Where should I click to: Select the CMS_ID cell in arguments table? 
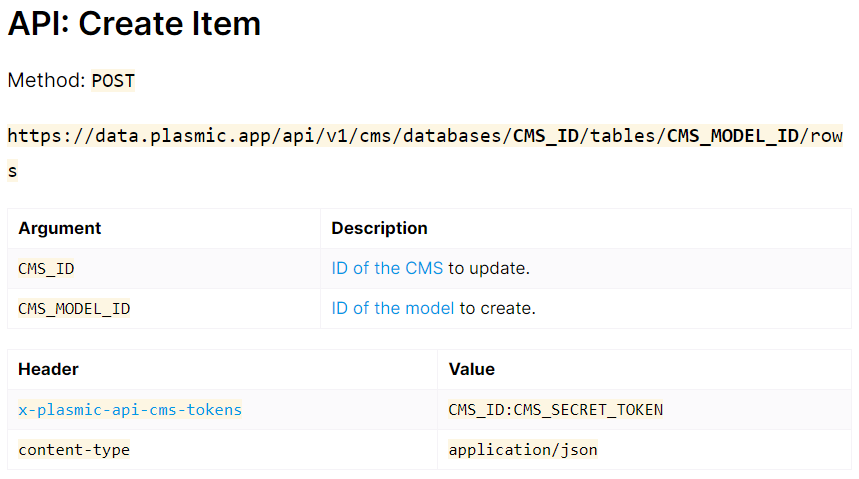point(46,269)
